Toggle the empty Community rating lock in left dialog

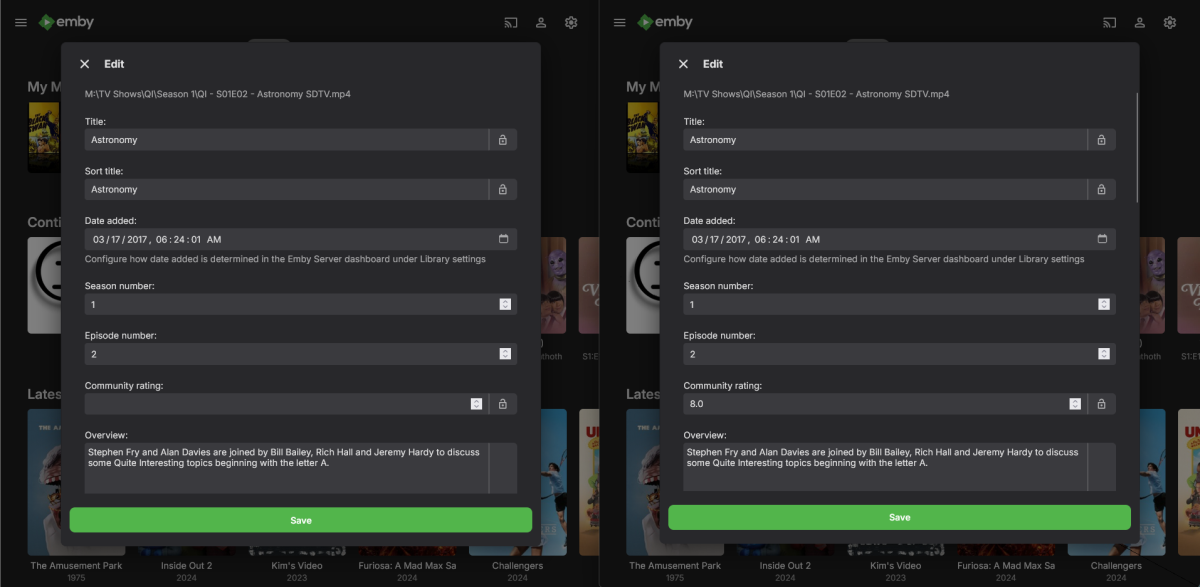point(503,404)
